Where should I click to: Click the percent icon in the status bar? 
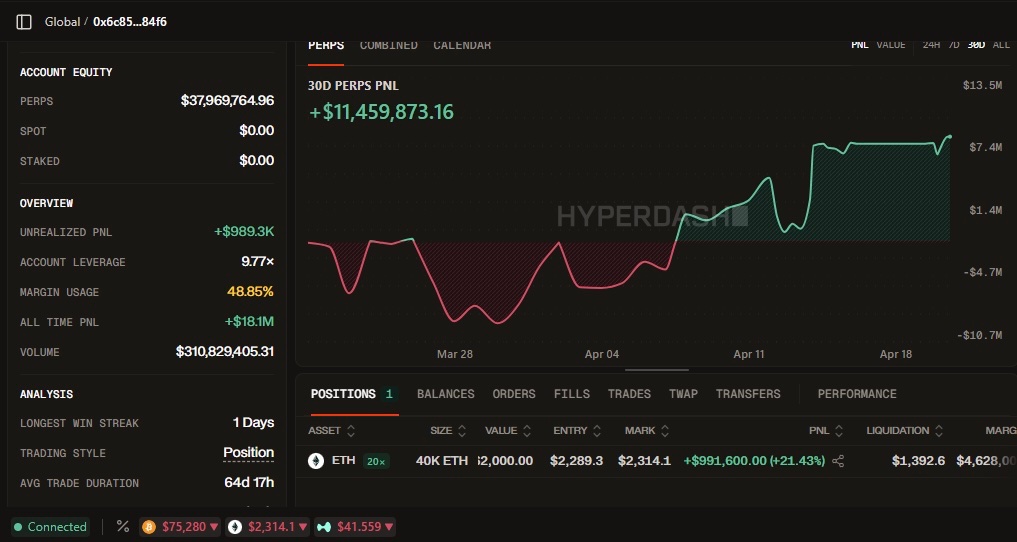point(123,527)
